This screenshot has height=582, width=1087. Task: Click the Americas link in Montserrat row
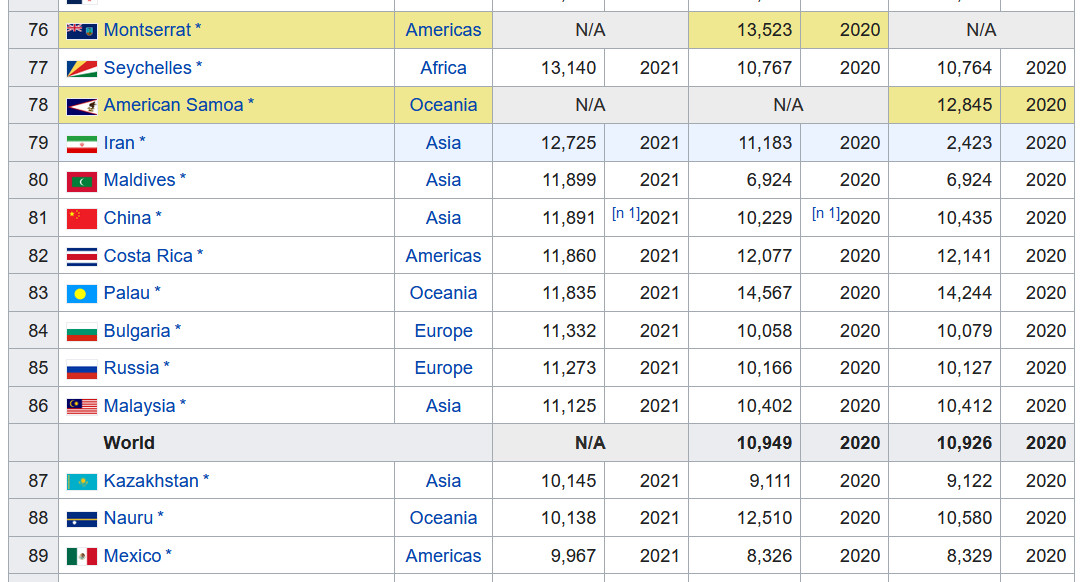443,30
